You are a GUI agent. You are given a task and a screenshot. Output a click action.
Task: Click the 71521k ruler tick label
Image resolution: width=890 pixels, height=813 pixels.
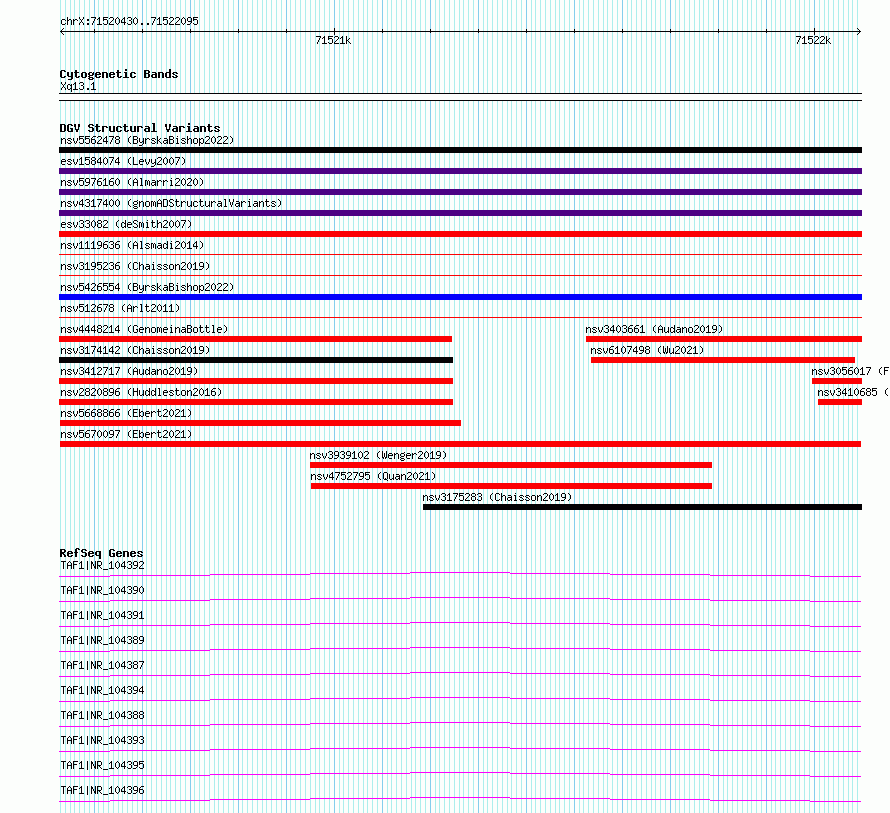[x=333, y=40]
